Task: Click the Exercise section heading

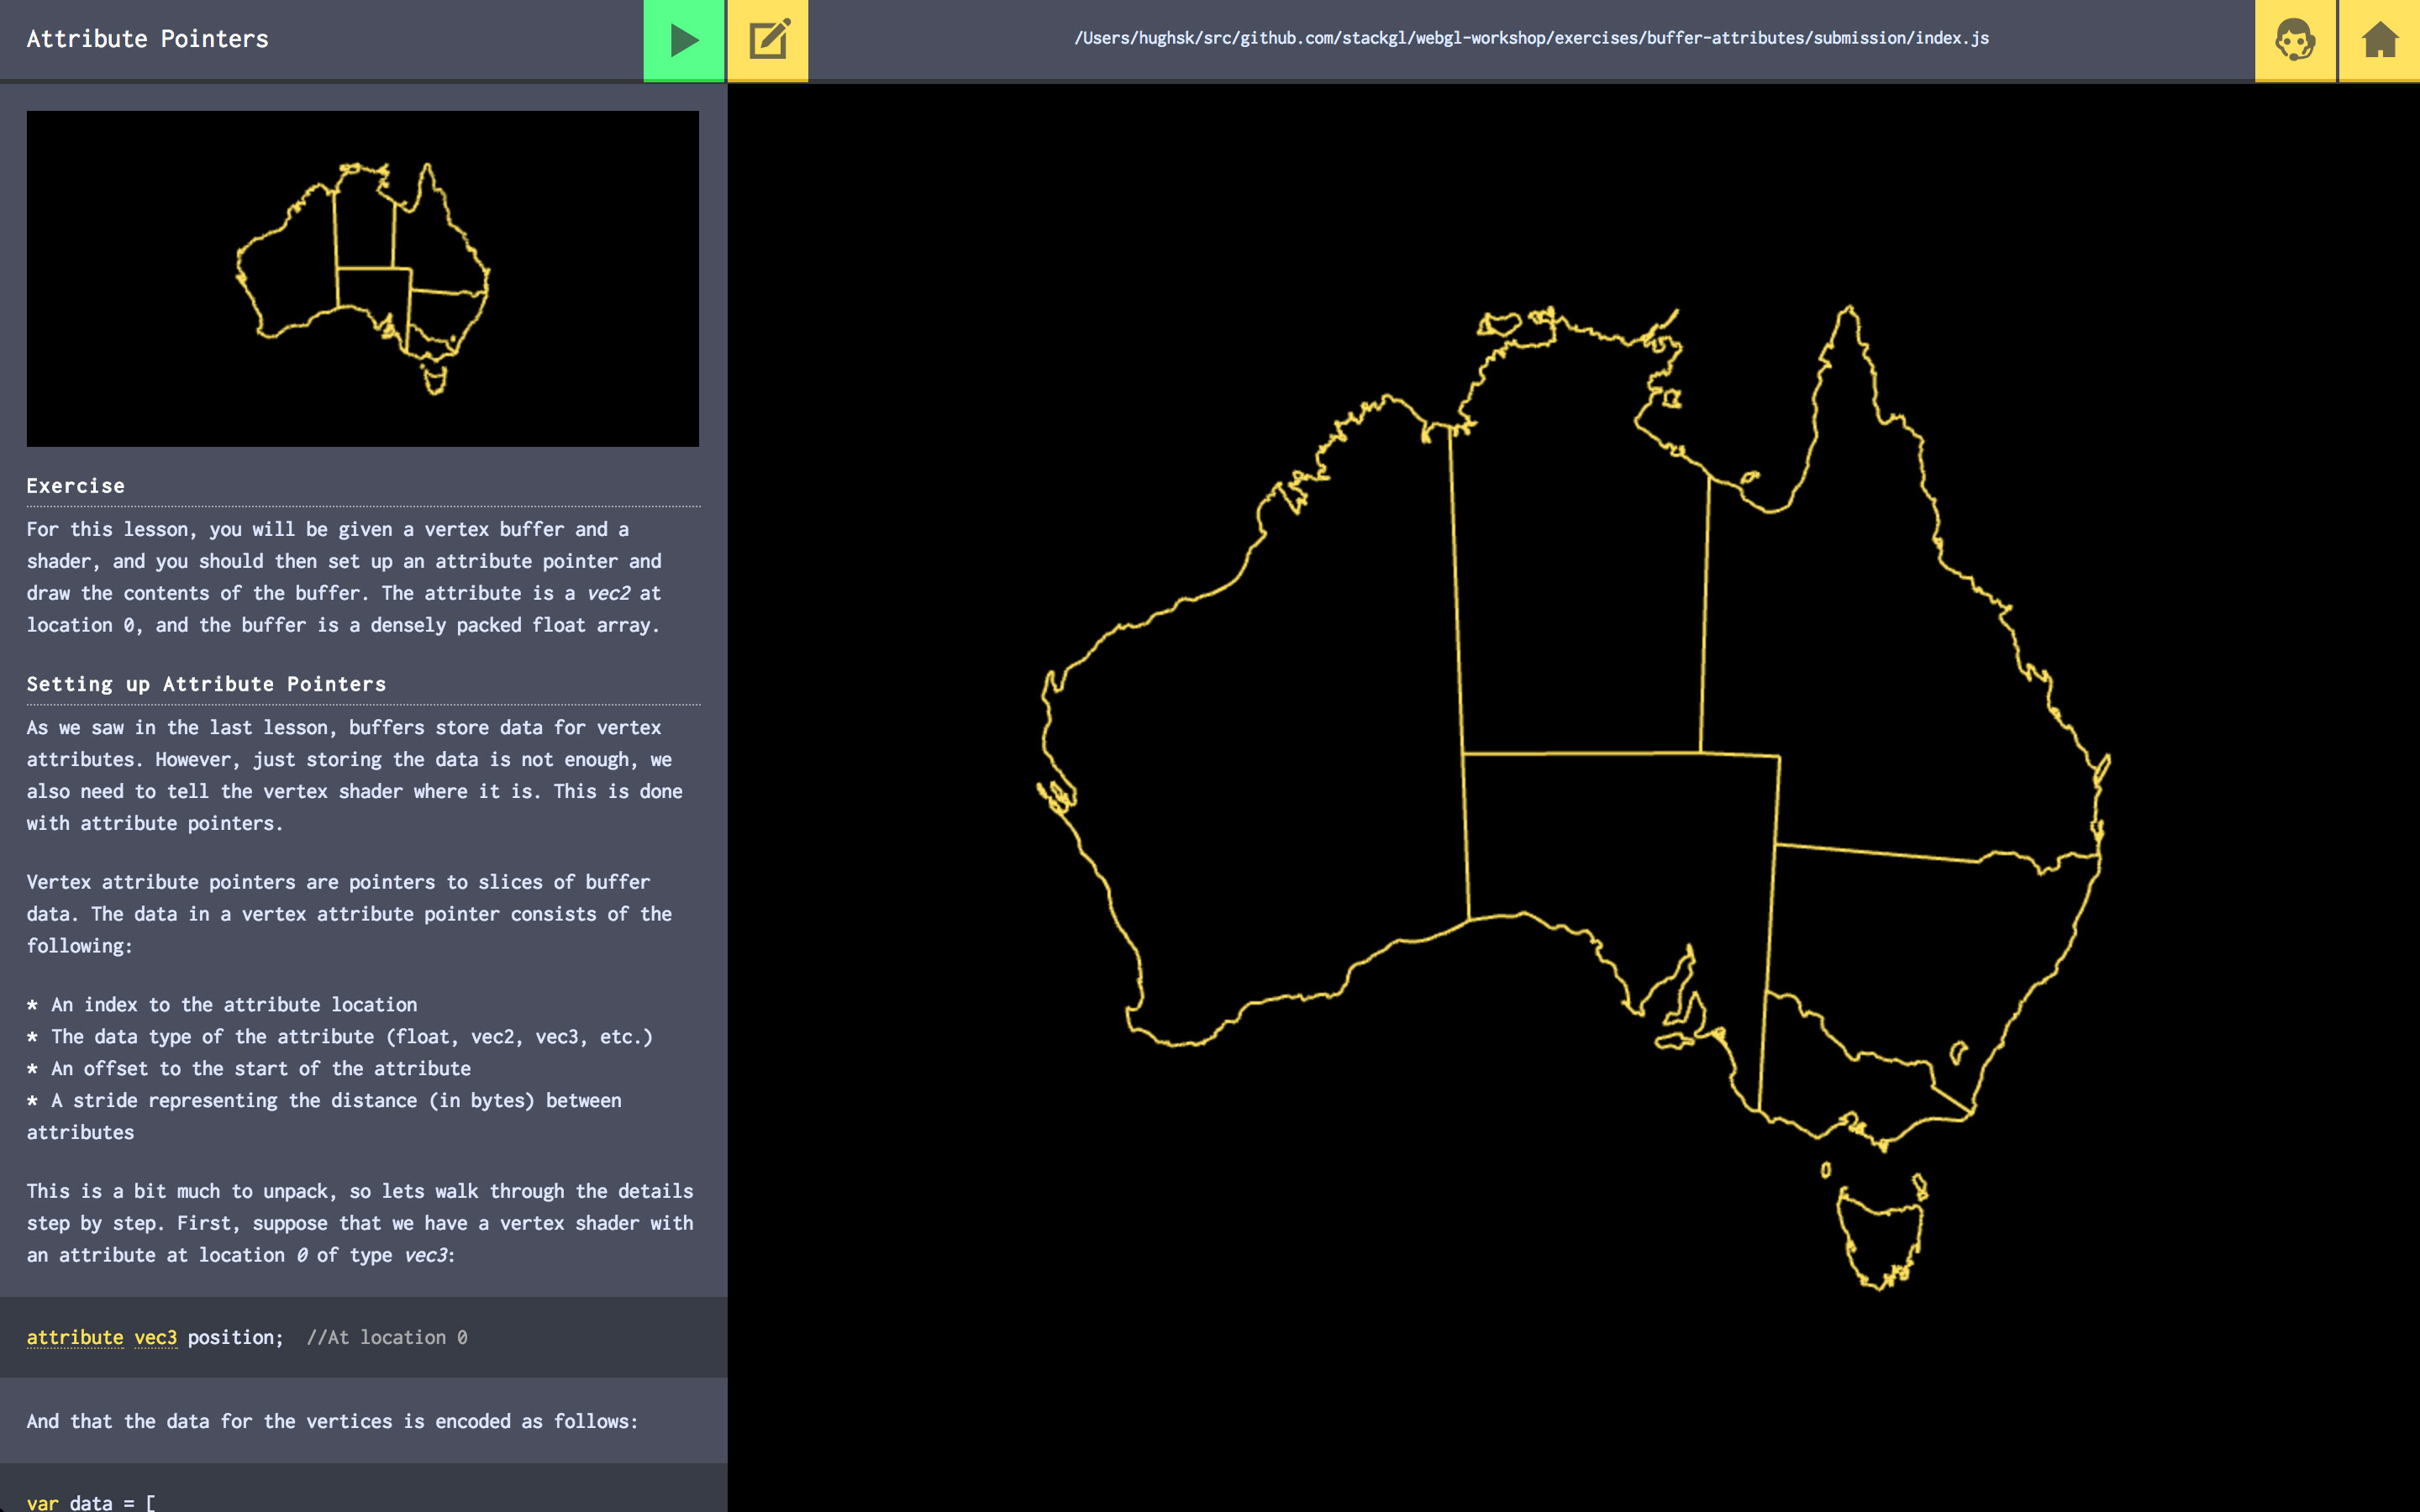Action: (x=76, y=486)
